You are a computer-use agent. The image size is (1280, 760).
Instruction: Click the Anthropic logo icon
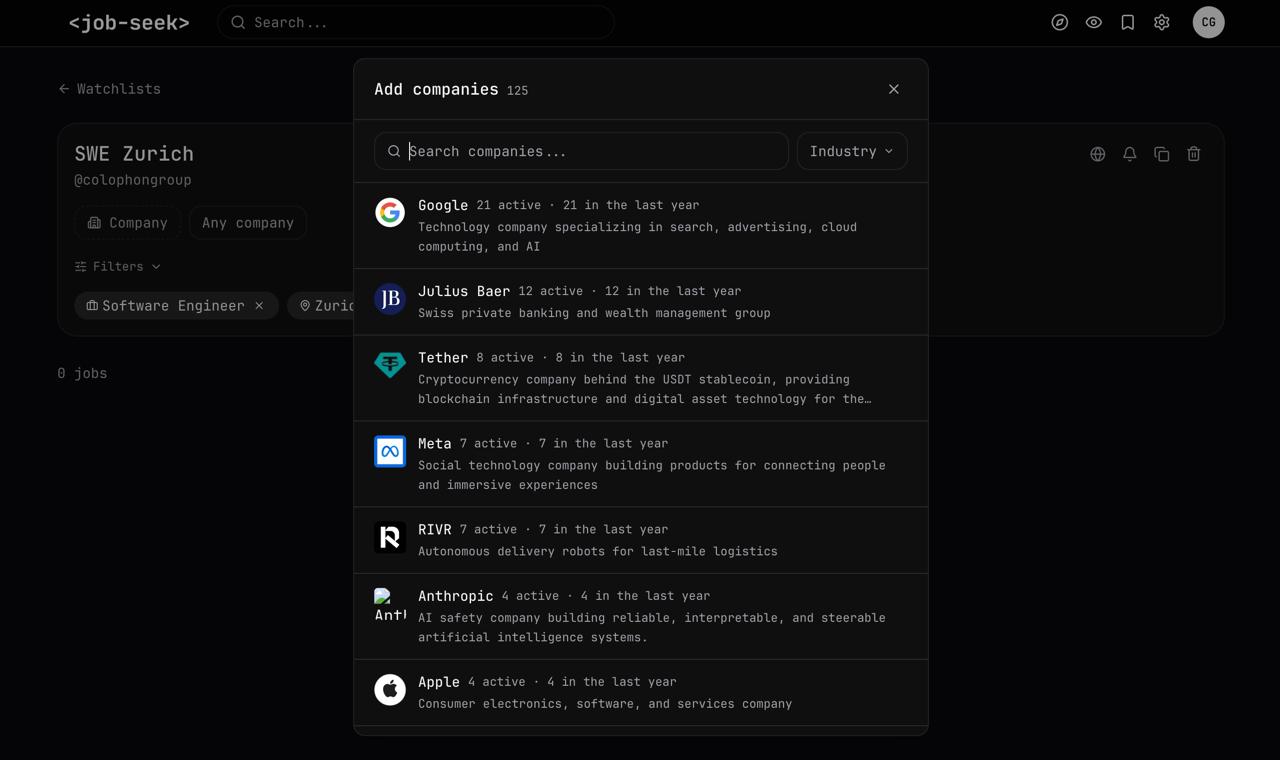(390, 604)
